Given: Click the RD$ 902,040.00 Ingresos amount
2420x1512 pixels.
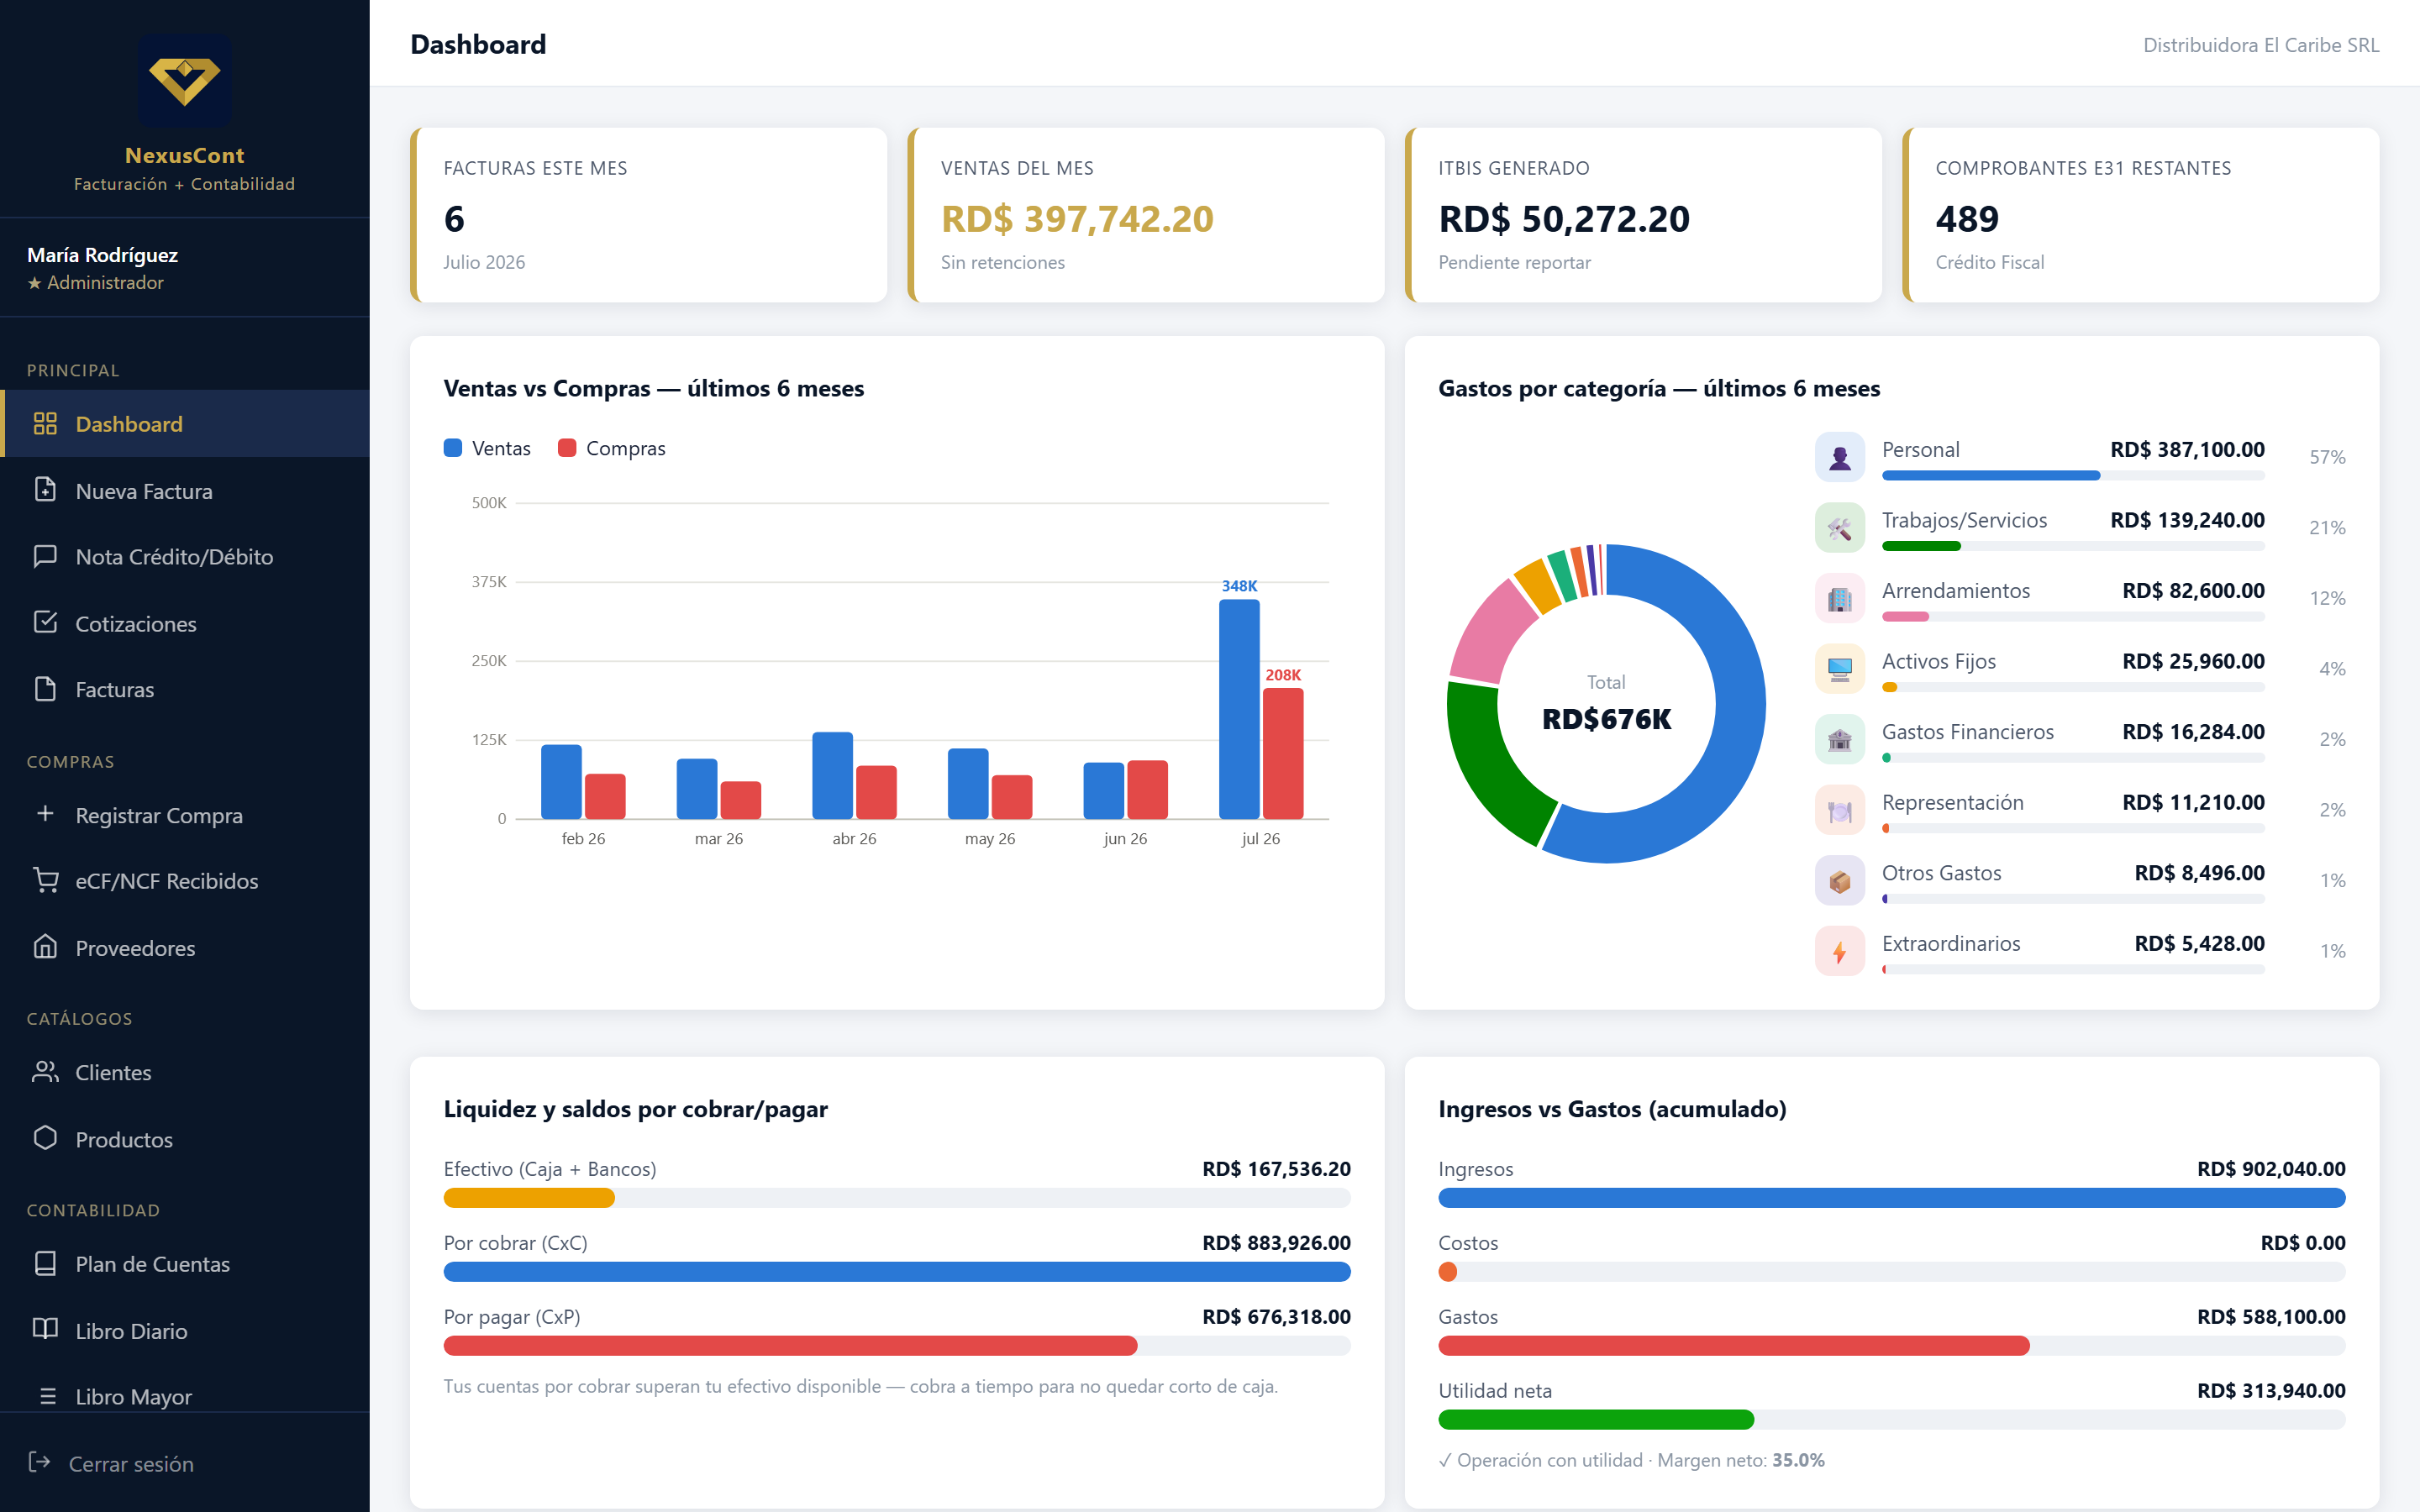Looking at the screenshot, I should pos(2271,1169).
